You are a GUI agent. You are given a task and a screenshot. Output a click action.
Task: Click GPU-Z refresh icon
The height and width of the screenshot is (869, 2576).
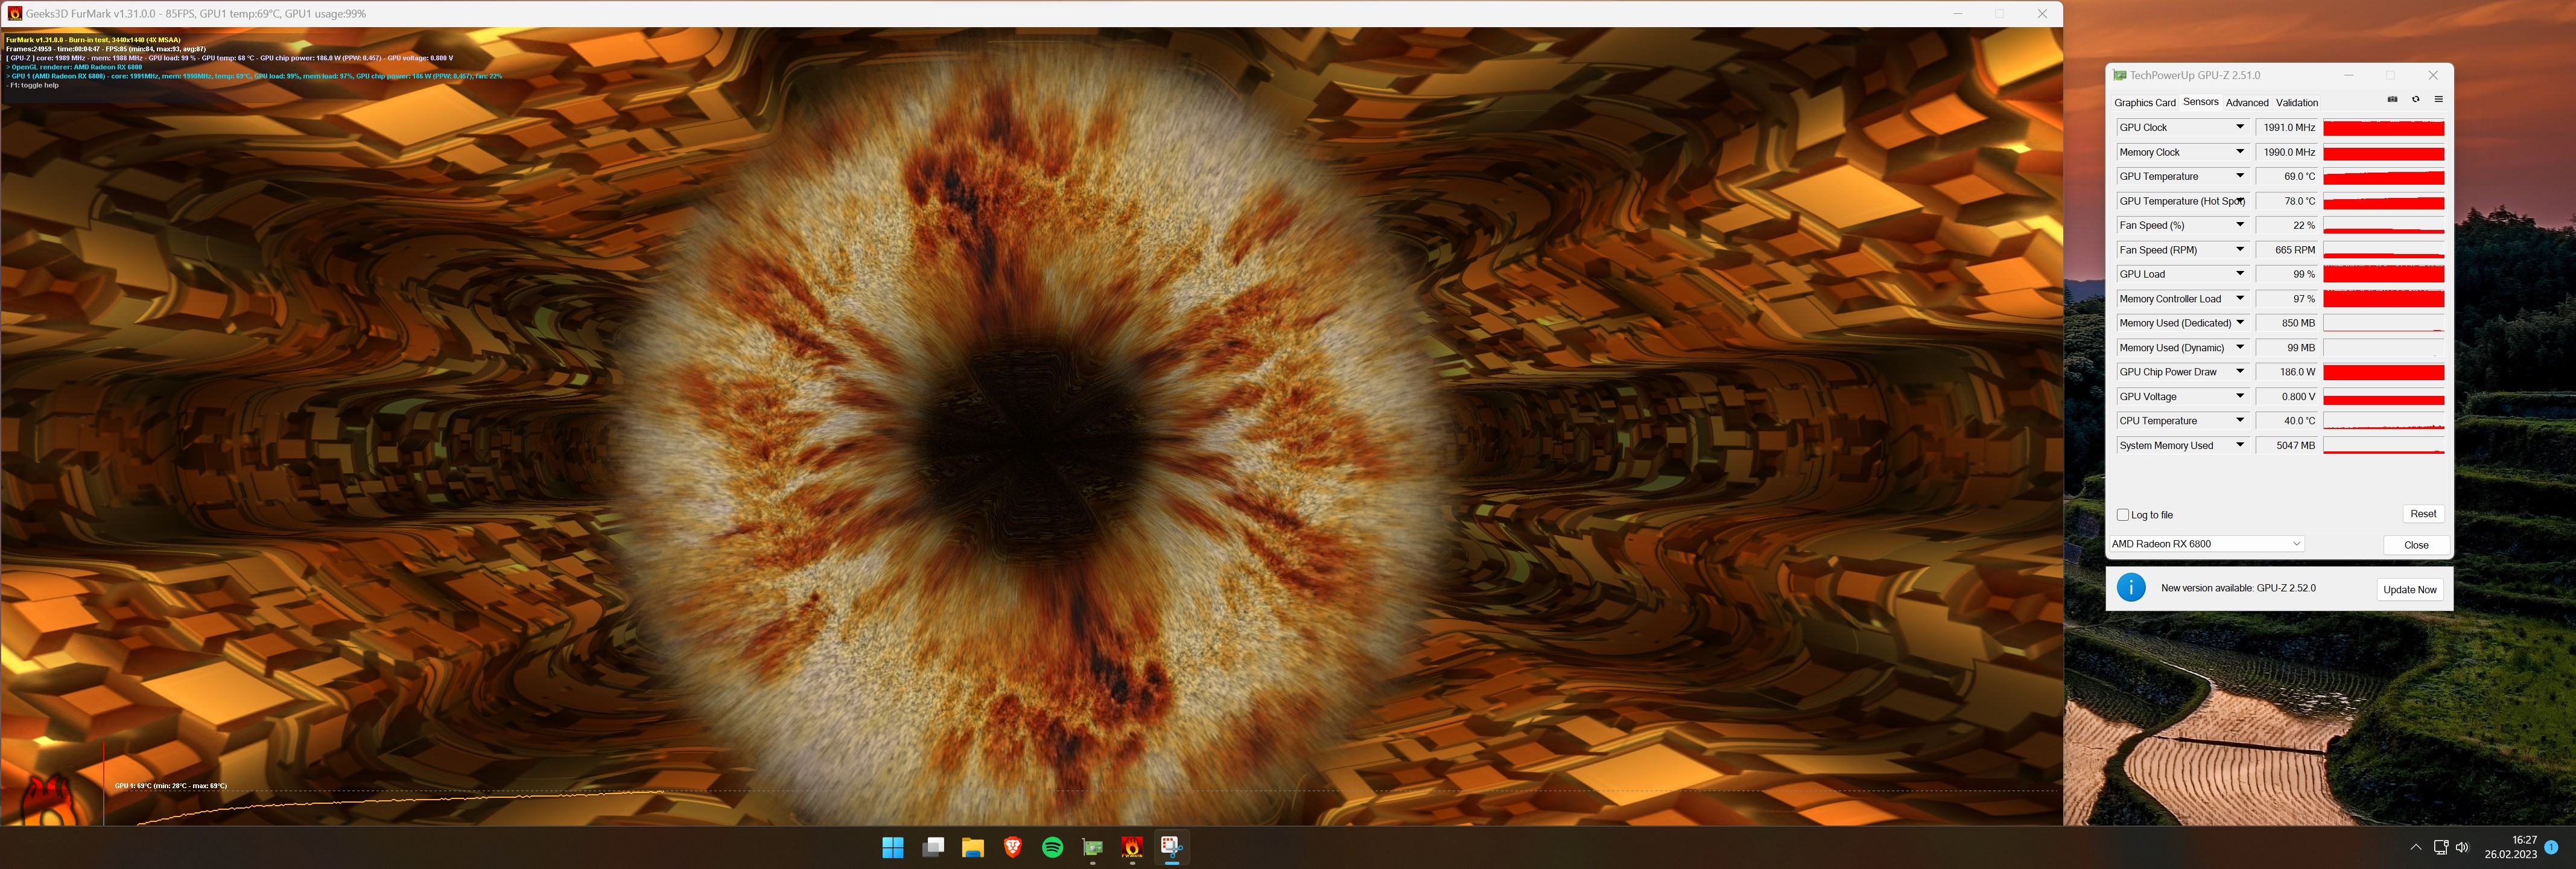2415,99
